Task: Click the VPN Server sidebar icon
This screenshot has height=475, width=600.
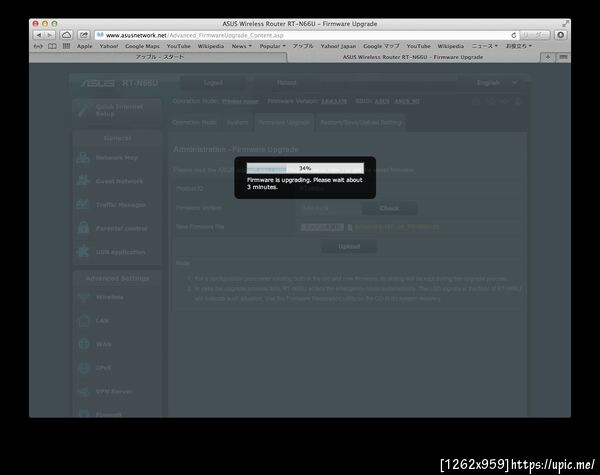Action: pyautogui.click(x=84, y=392)
